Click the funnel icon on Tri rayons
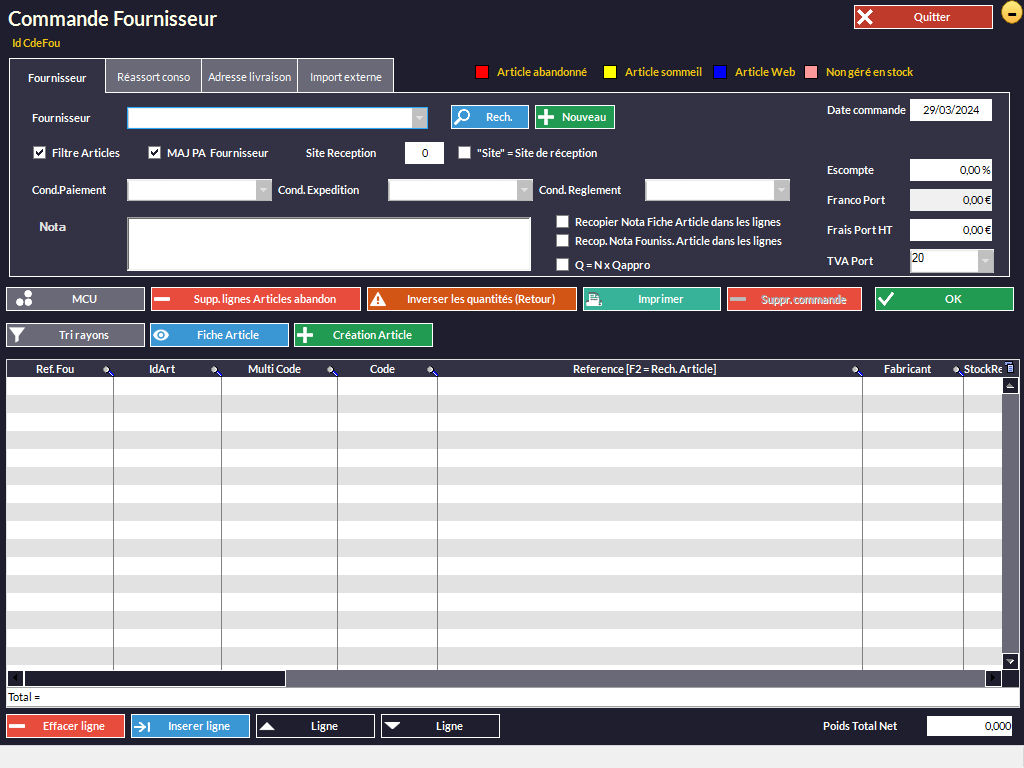This screenshot has width=1024, height=768. 17,335
